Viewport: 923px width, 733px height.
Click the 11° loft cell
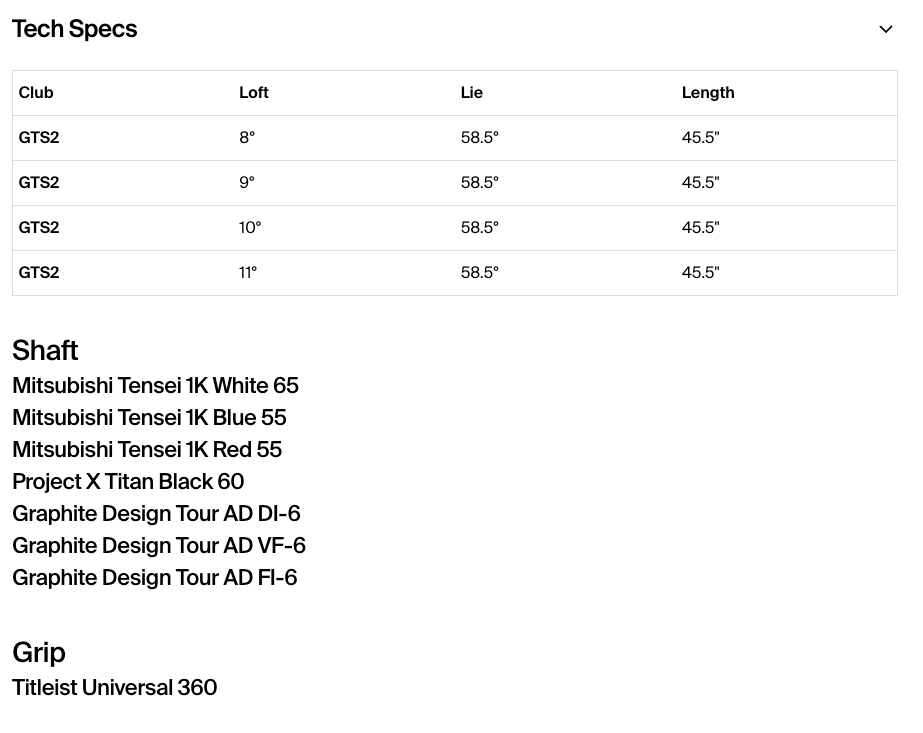[x=248, y=273]
